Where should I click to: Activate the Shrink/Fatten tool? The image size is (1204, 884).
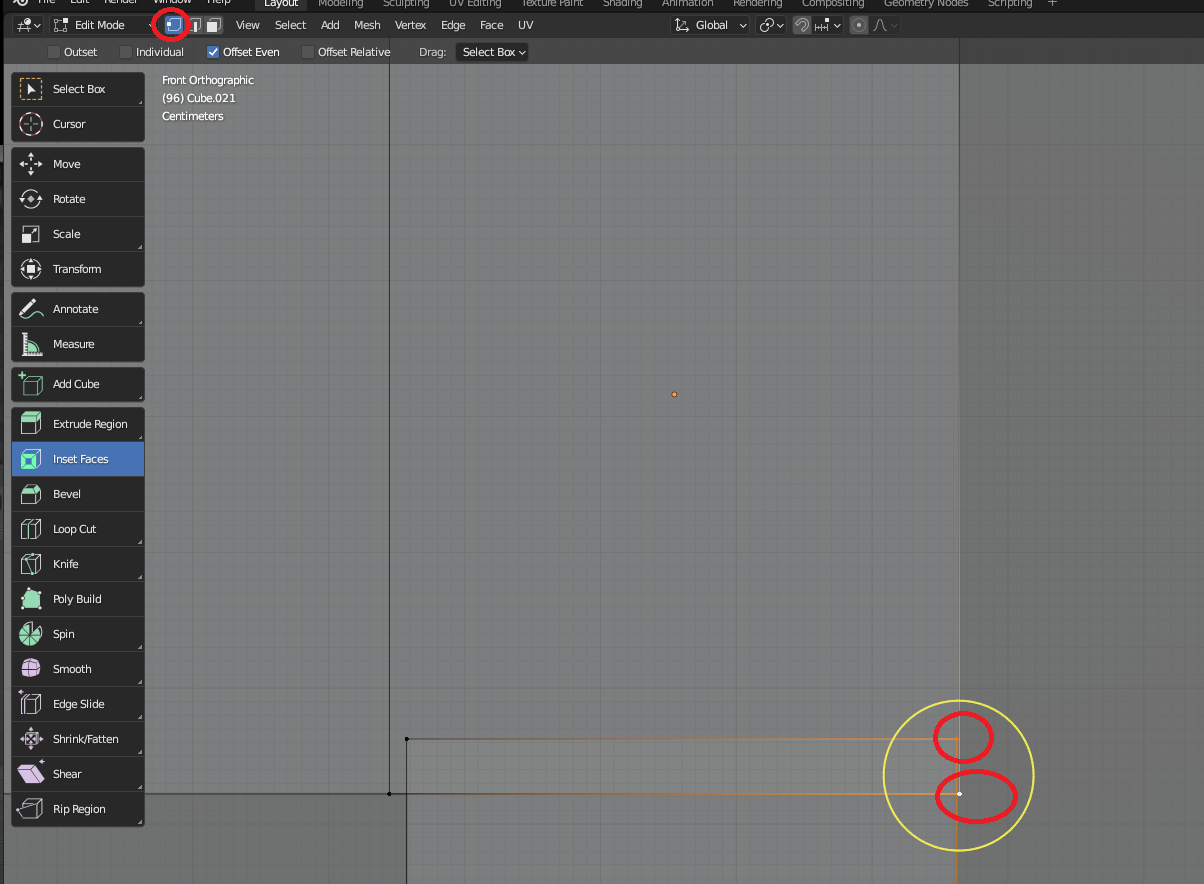pyautogui.click(x=78, y=739)
